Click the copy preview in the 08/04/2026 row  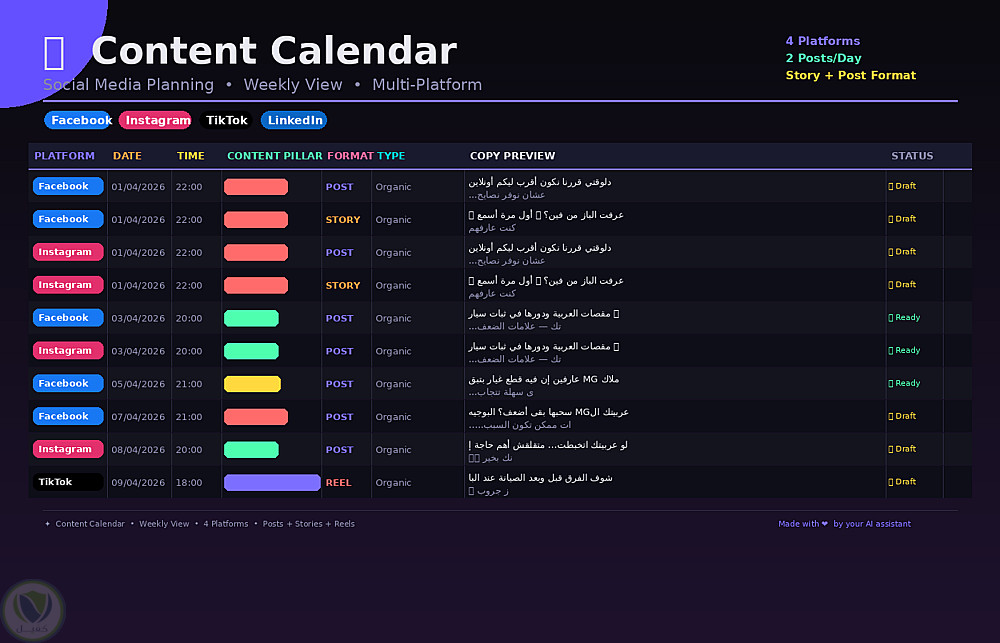click(548, 451)
